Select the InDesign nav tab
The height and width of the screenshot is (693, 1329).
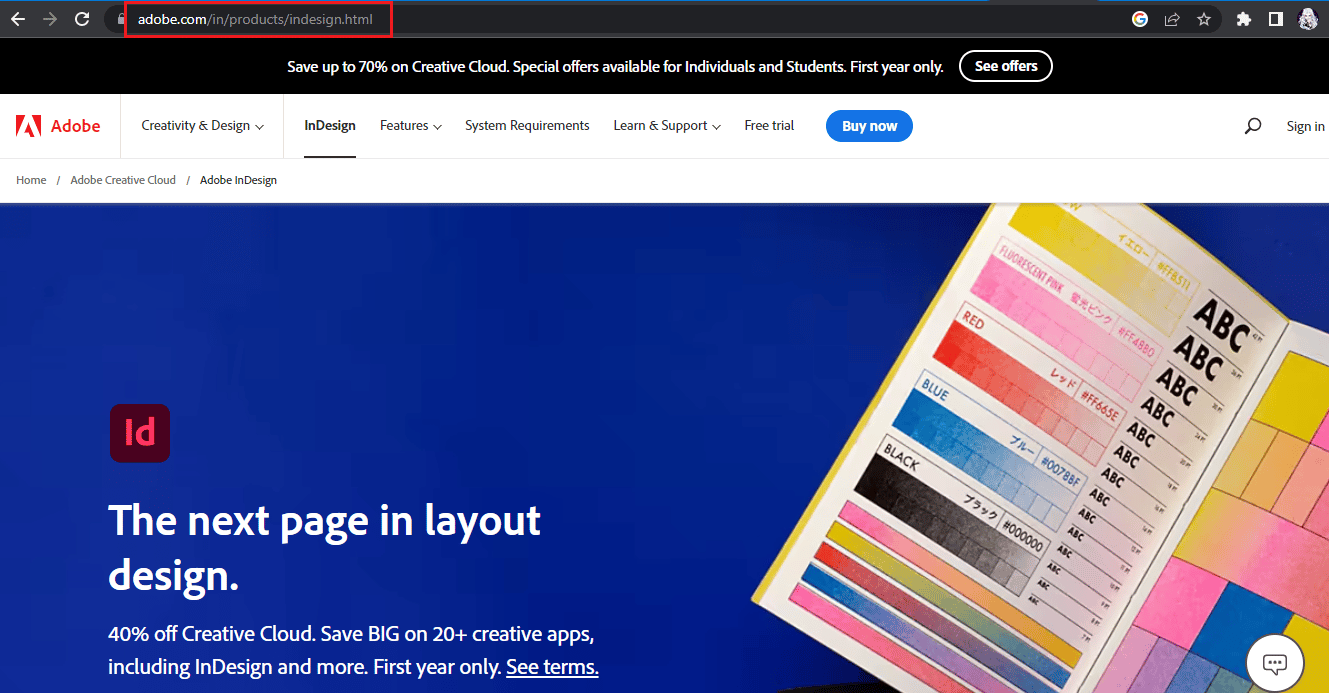tap(330, 126)
